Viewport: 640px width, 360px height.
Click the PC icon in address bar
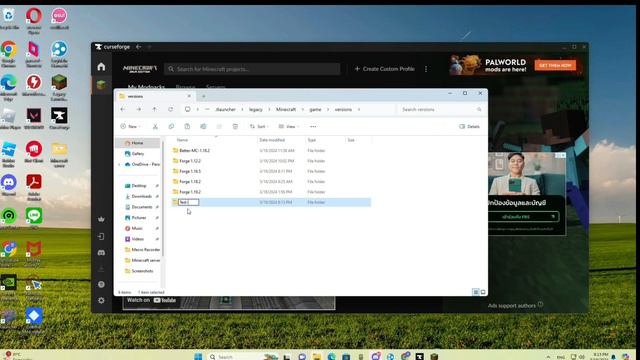[x=187, y=109]
